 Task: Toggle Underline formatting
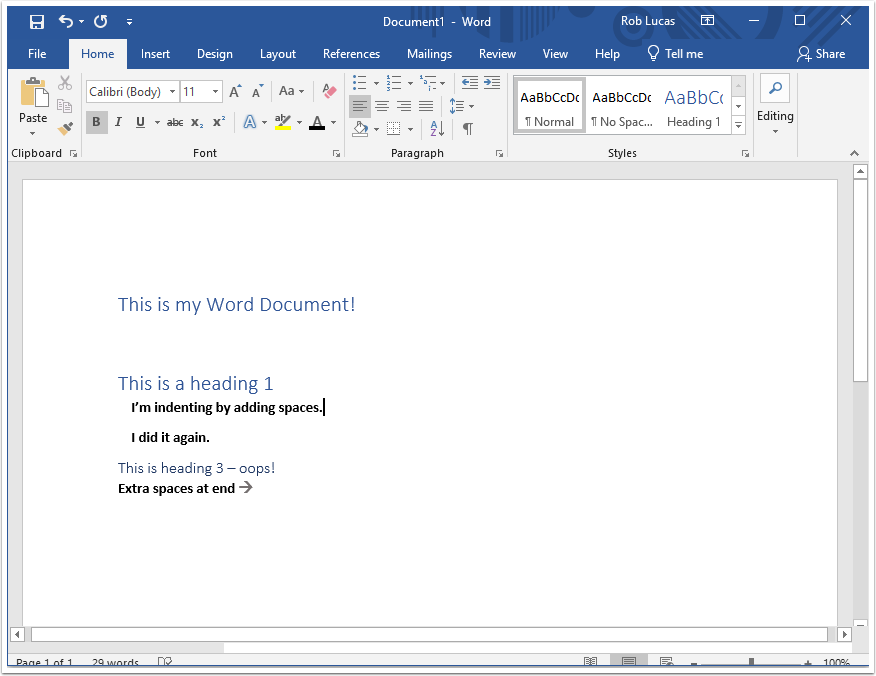click(140, 122)
